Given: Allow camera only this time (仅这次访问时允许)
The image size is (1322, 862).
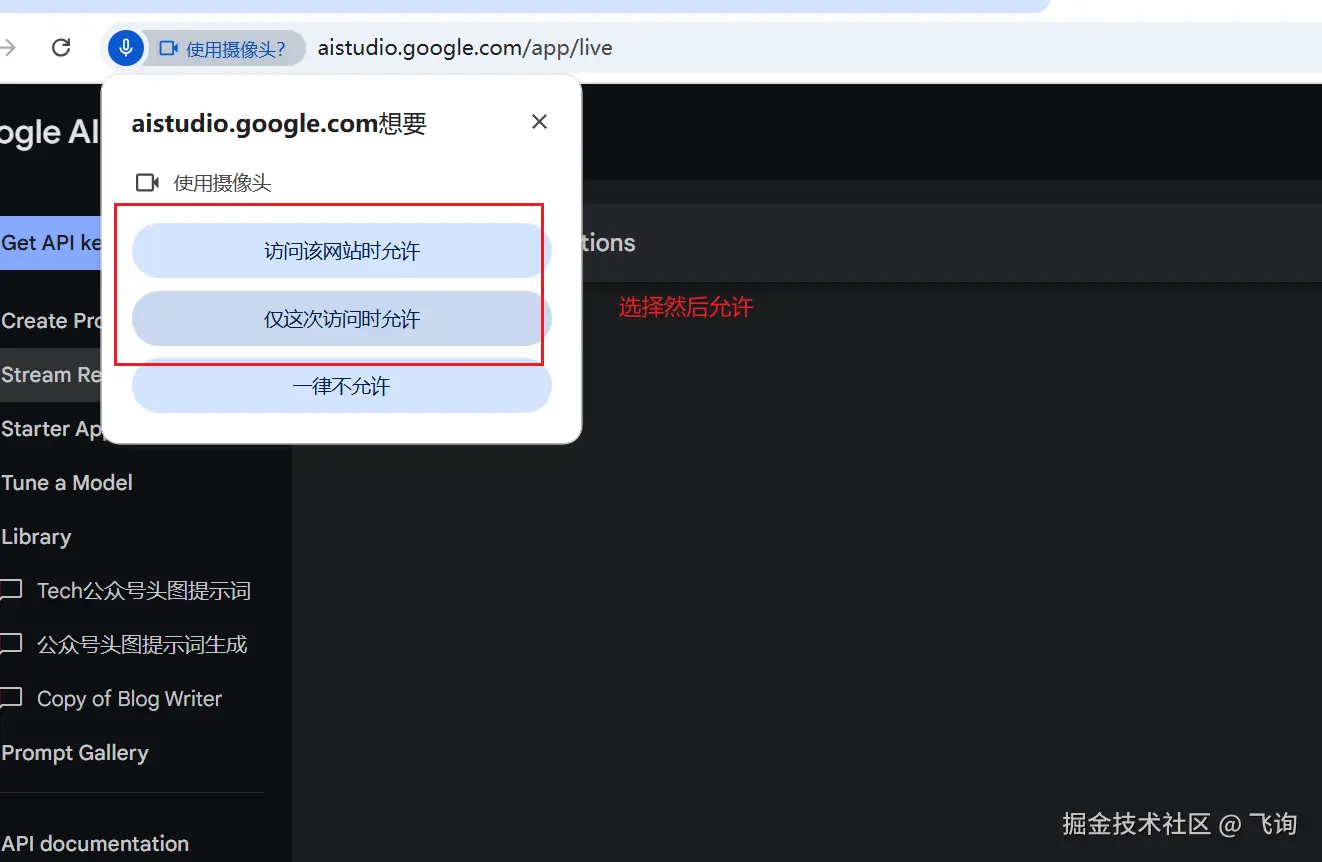Looking at the screenshot, I should (342, 319).
